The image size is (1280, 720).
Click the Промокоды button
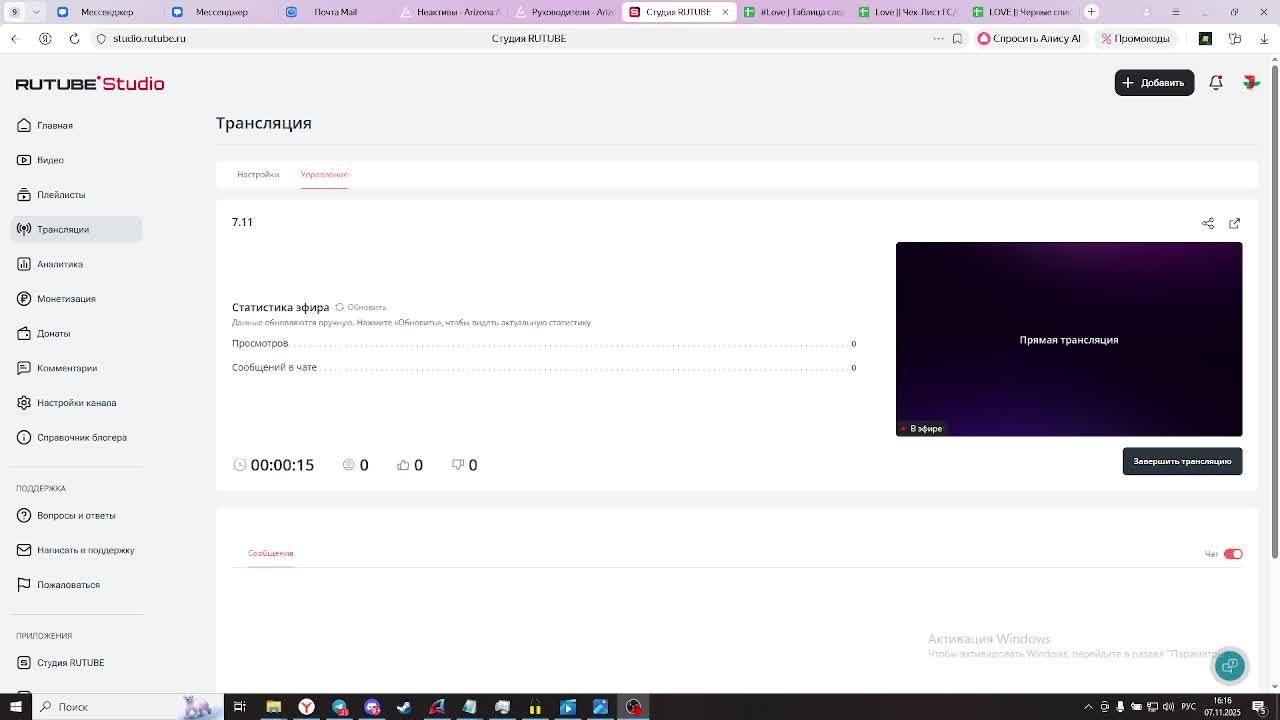[x=1135, y=38]
